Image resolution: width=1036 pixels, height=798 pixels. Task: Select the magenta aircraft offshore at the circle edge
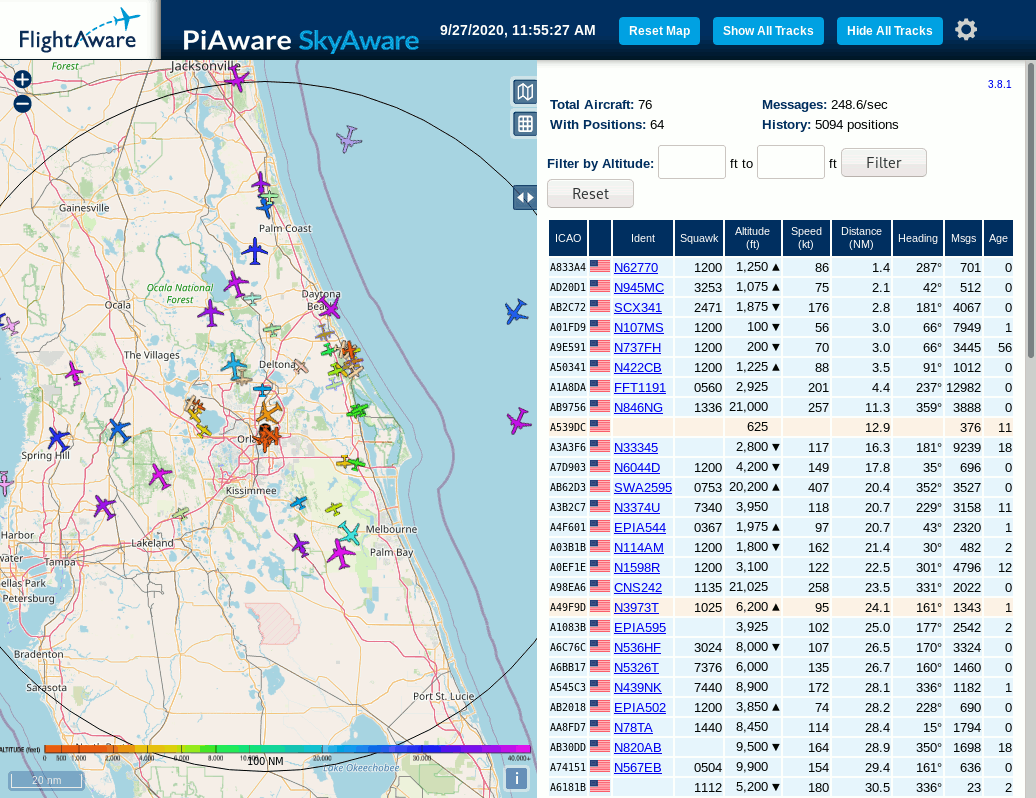click(519, 421)
